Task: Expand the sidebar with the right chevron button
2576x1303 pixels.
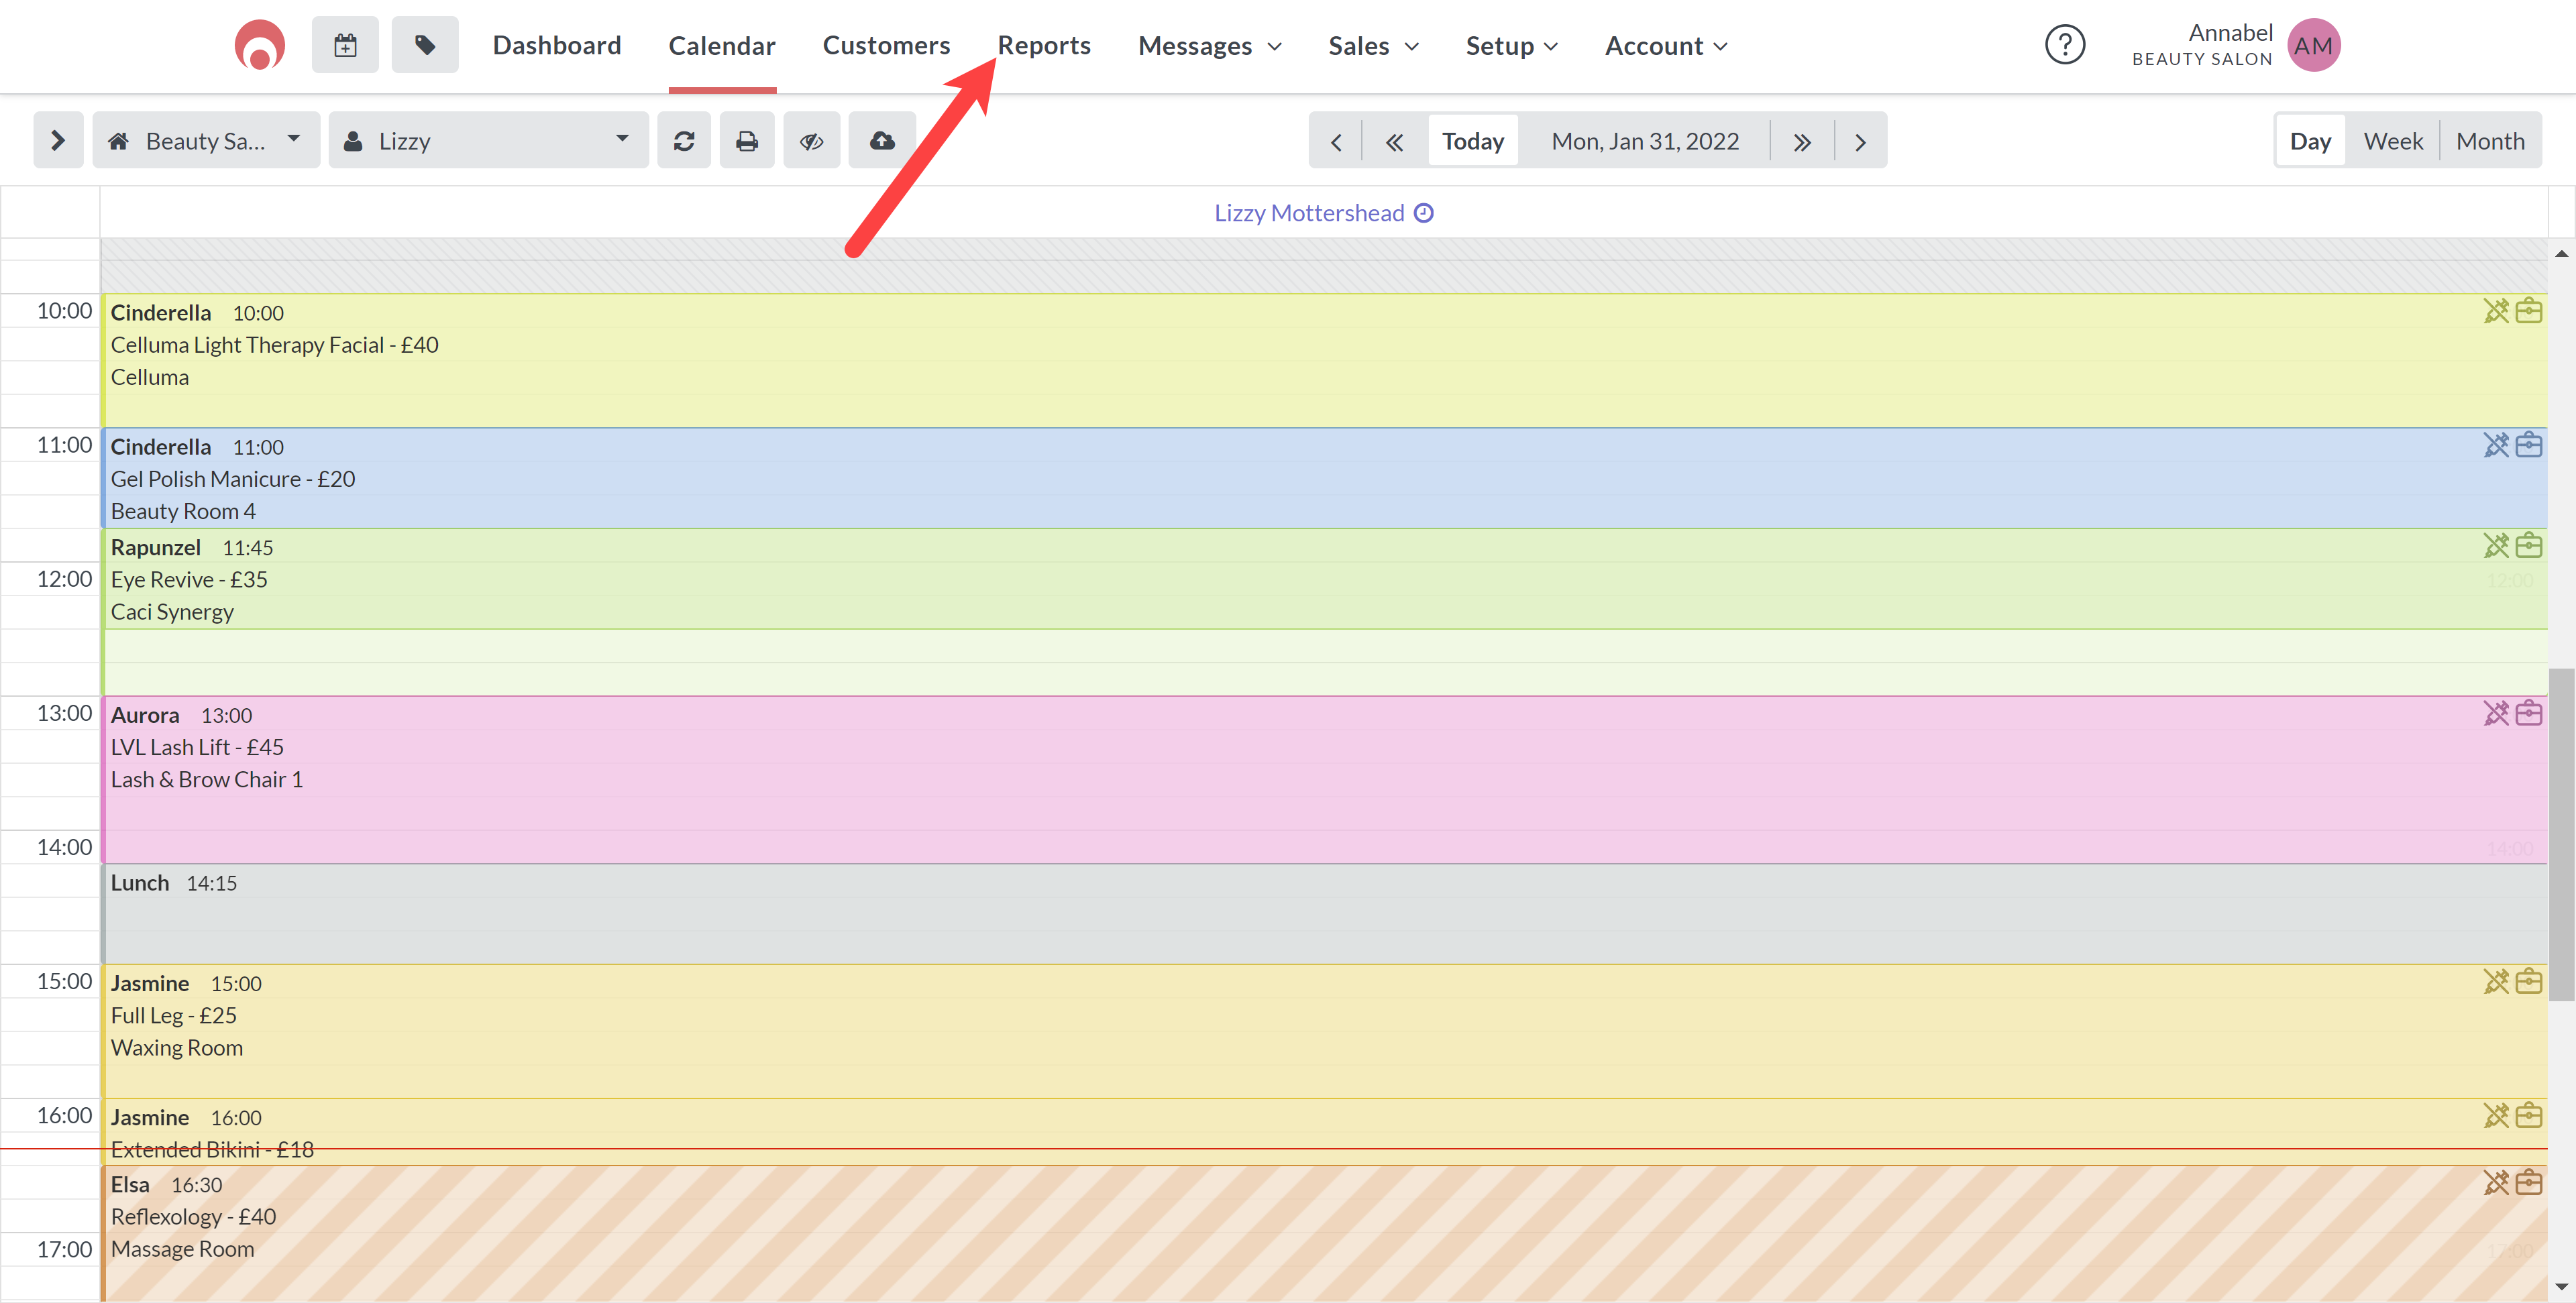Action: pos(58,141)
